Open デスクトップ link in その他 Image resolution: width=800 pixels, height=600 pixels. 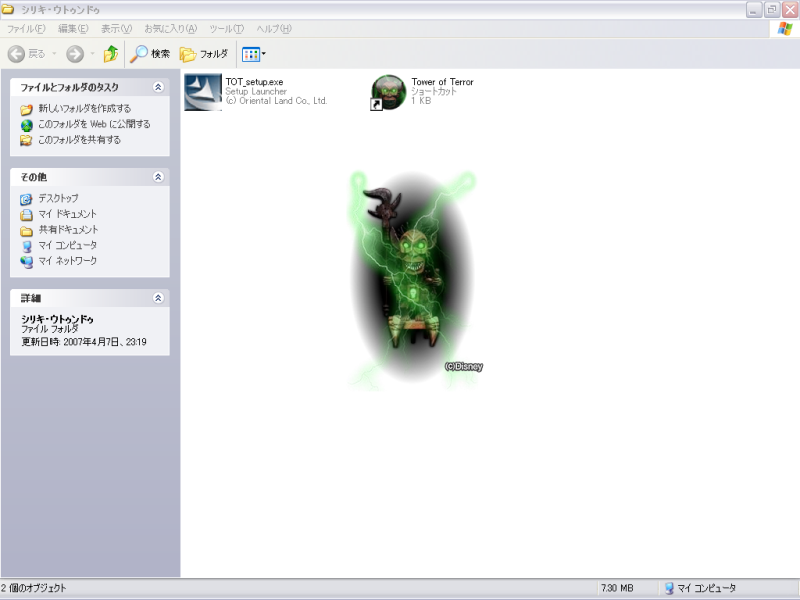[x=59, y=198]
